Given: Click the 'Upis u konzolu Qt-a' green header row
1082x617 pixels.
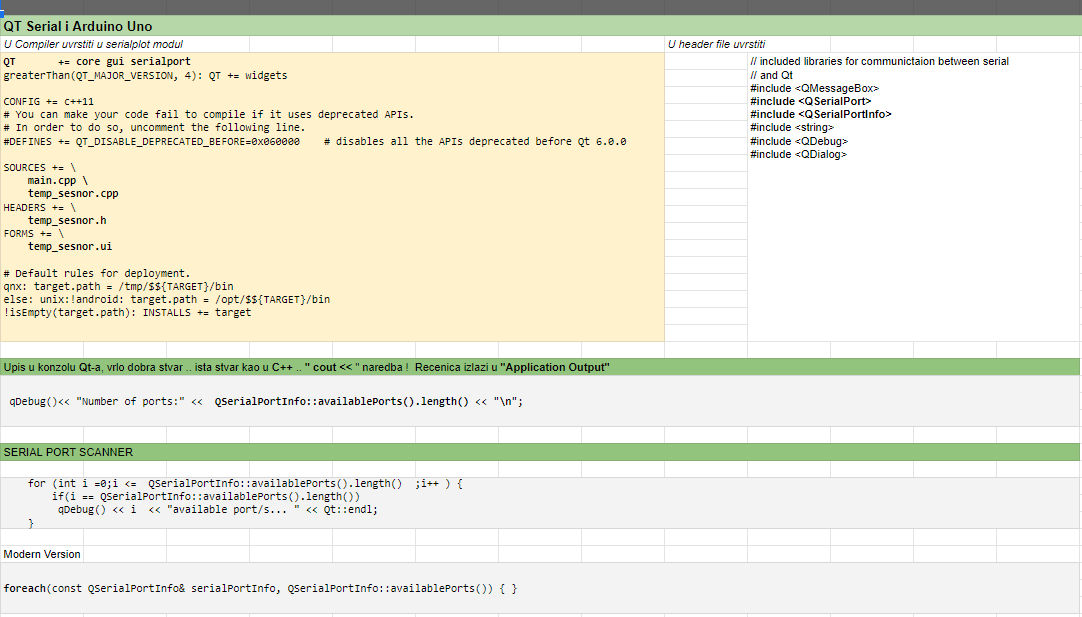Looking at the screenshot, I should tap(540, 367).
